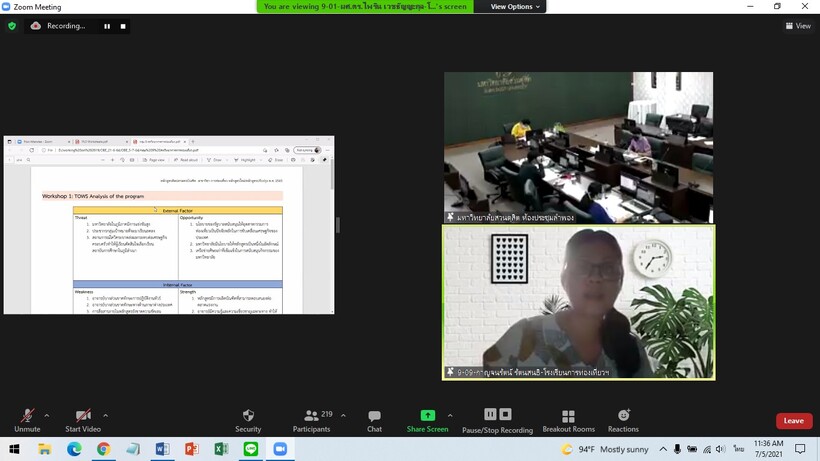Start Video in Zoom toolbar
820x461 pixels.
83,421
